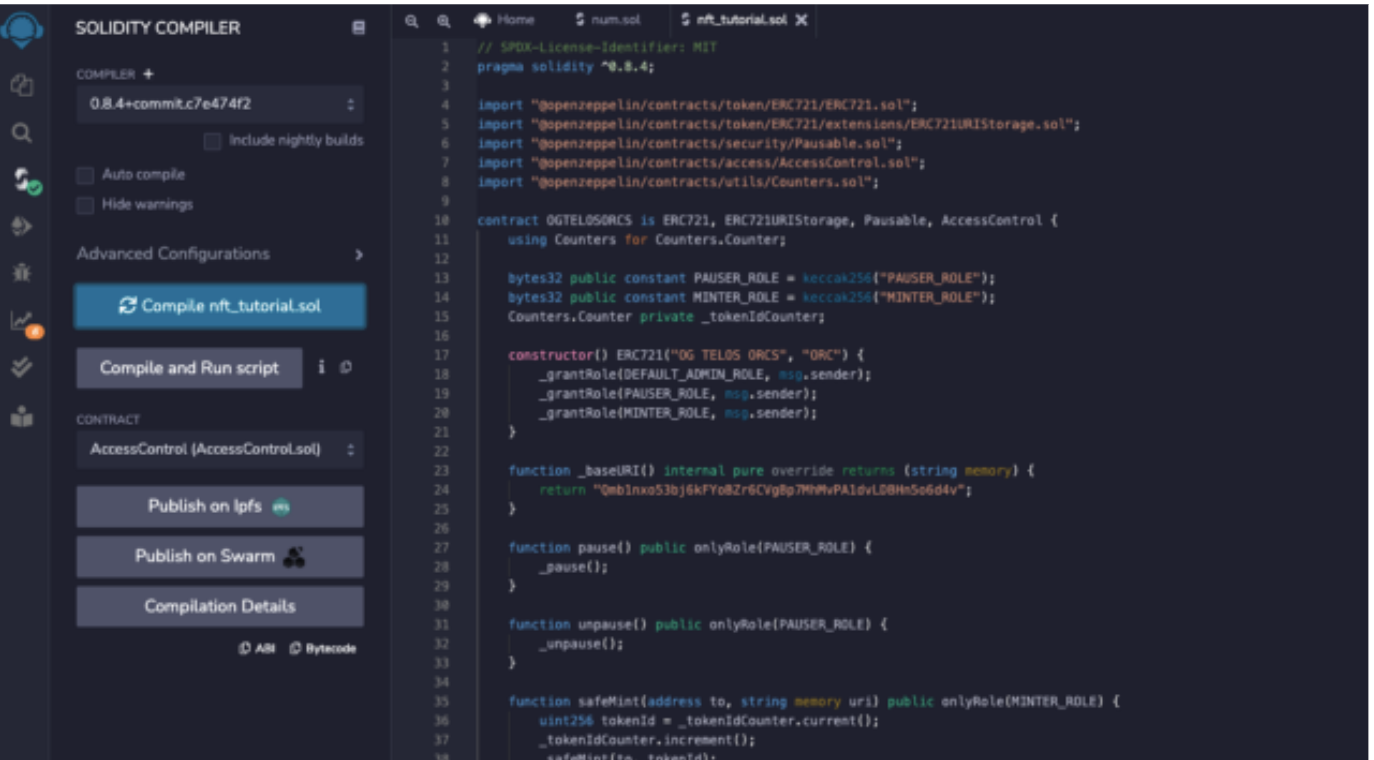Click pragma solidity line in editor

tap(566, 67)
